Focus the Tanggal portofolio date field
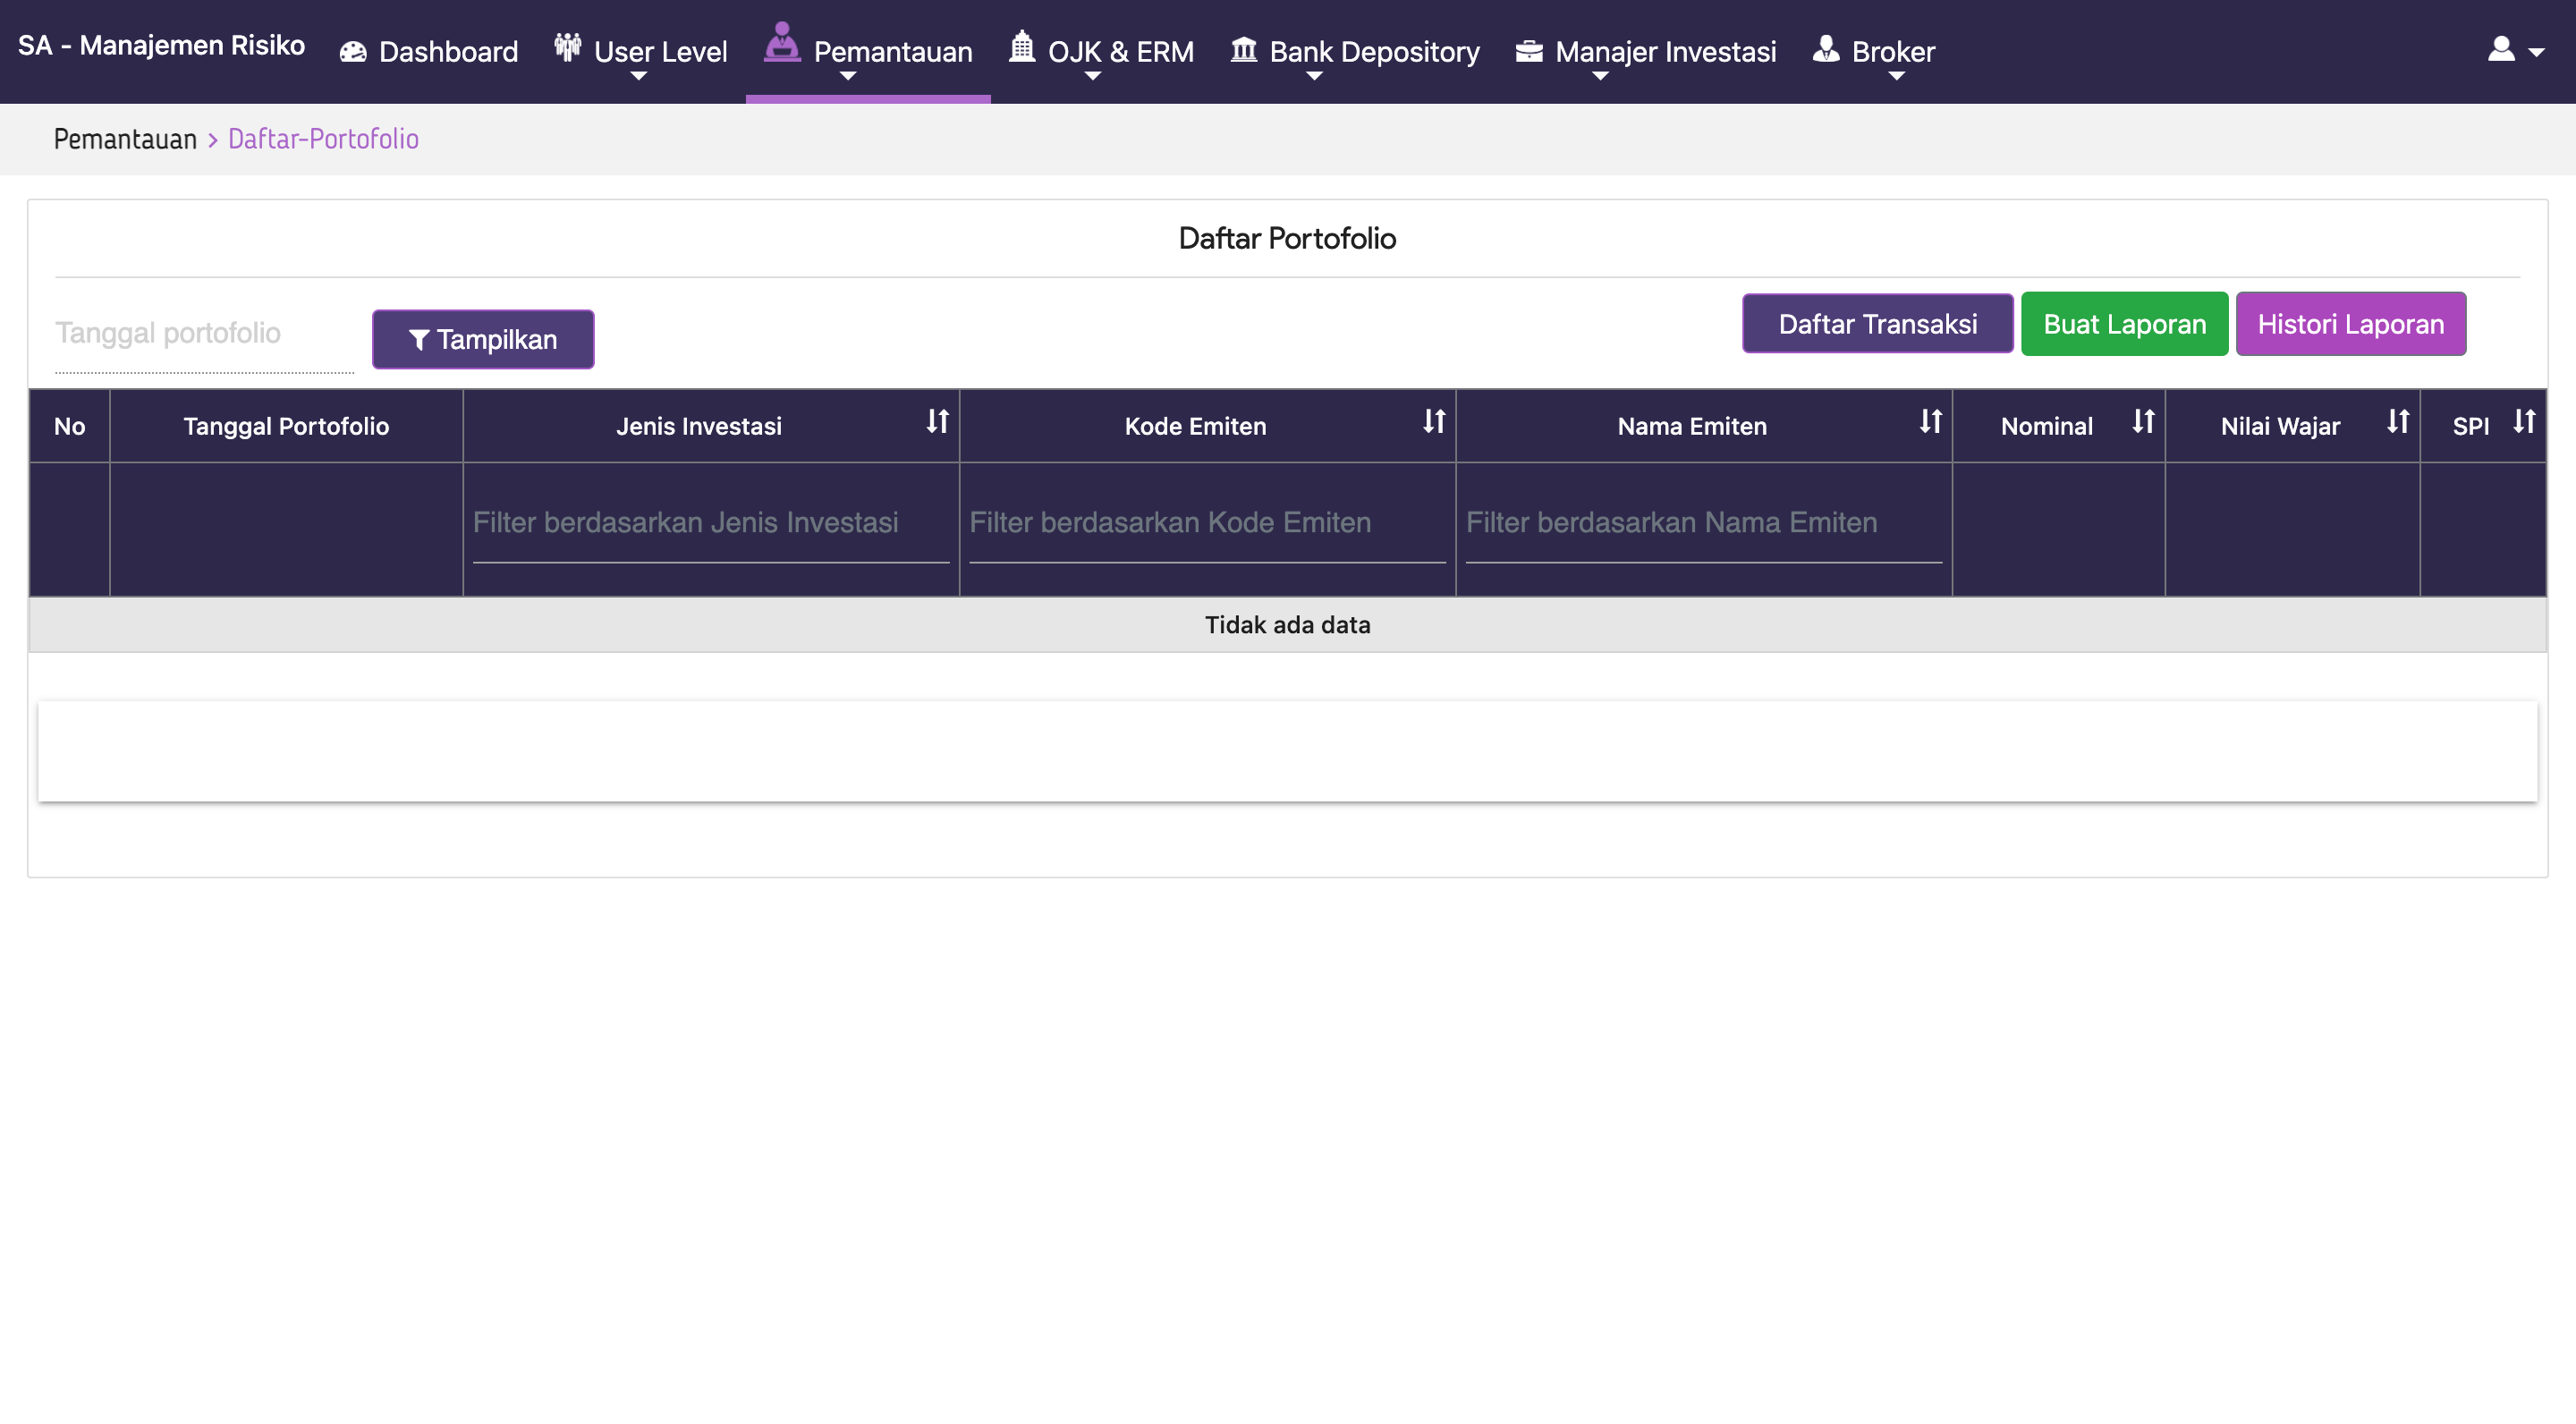This screenshot has height=1424, width=2576. pyautogui.click(x=204, y=334)
